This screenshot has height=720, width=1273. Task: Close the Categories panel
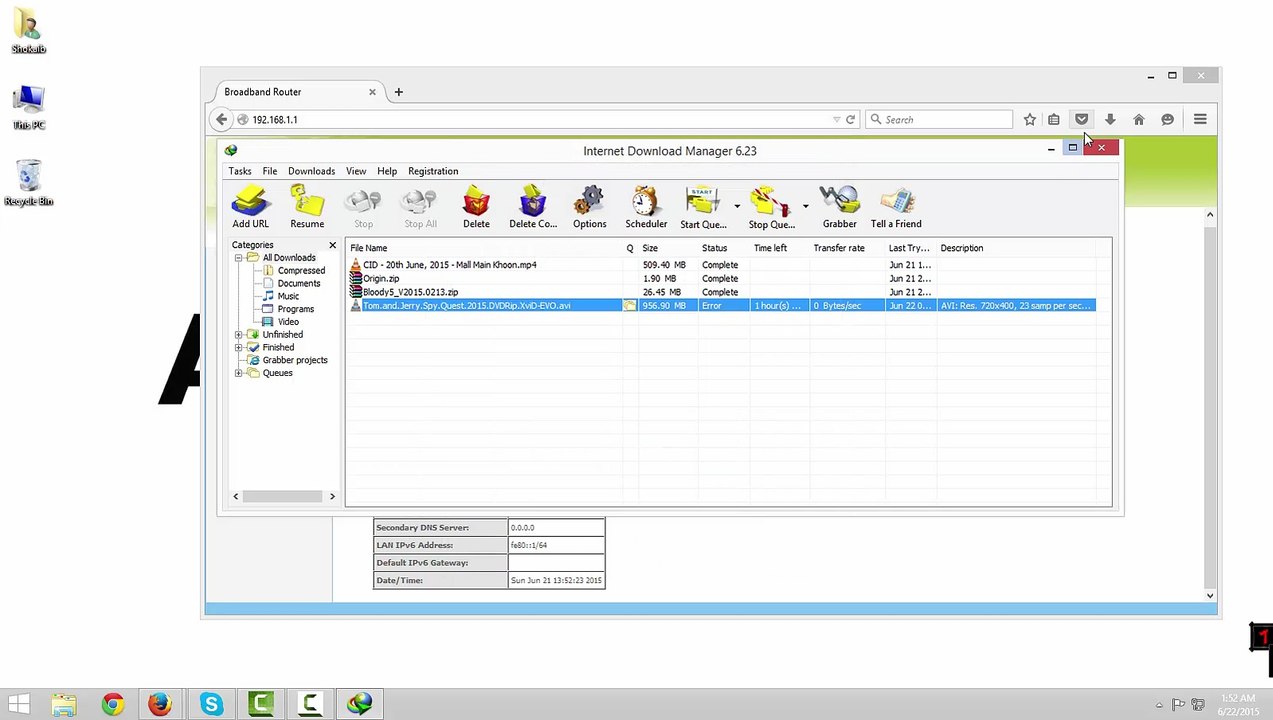point(333,245)
